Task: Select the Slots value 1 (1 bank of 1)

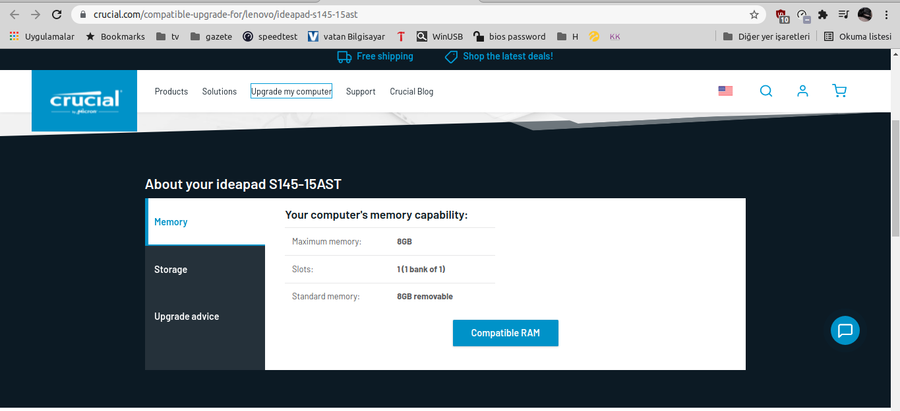Action: pyautogui.click(x=421, y=269)
